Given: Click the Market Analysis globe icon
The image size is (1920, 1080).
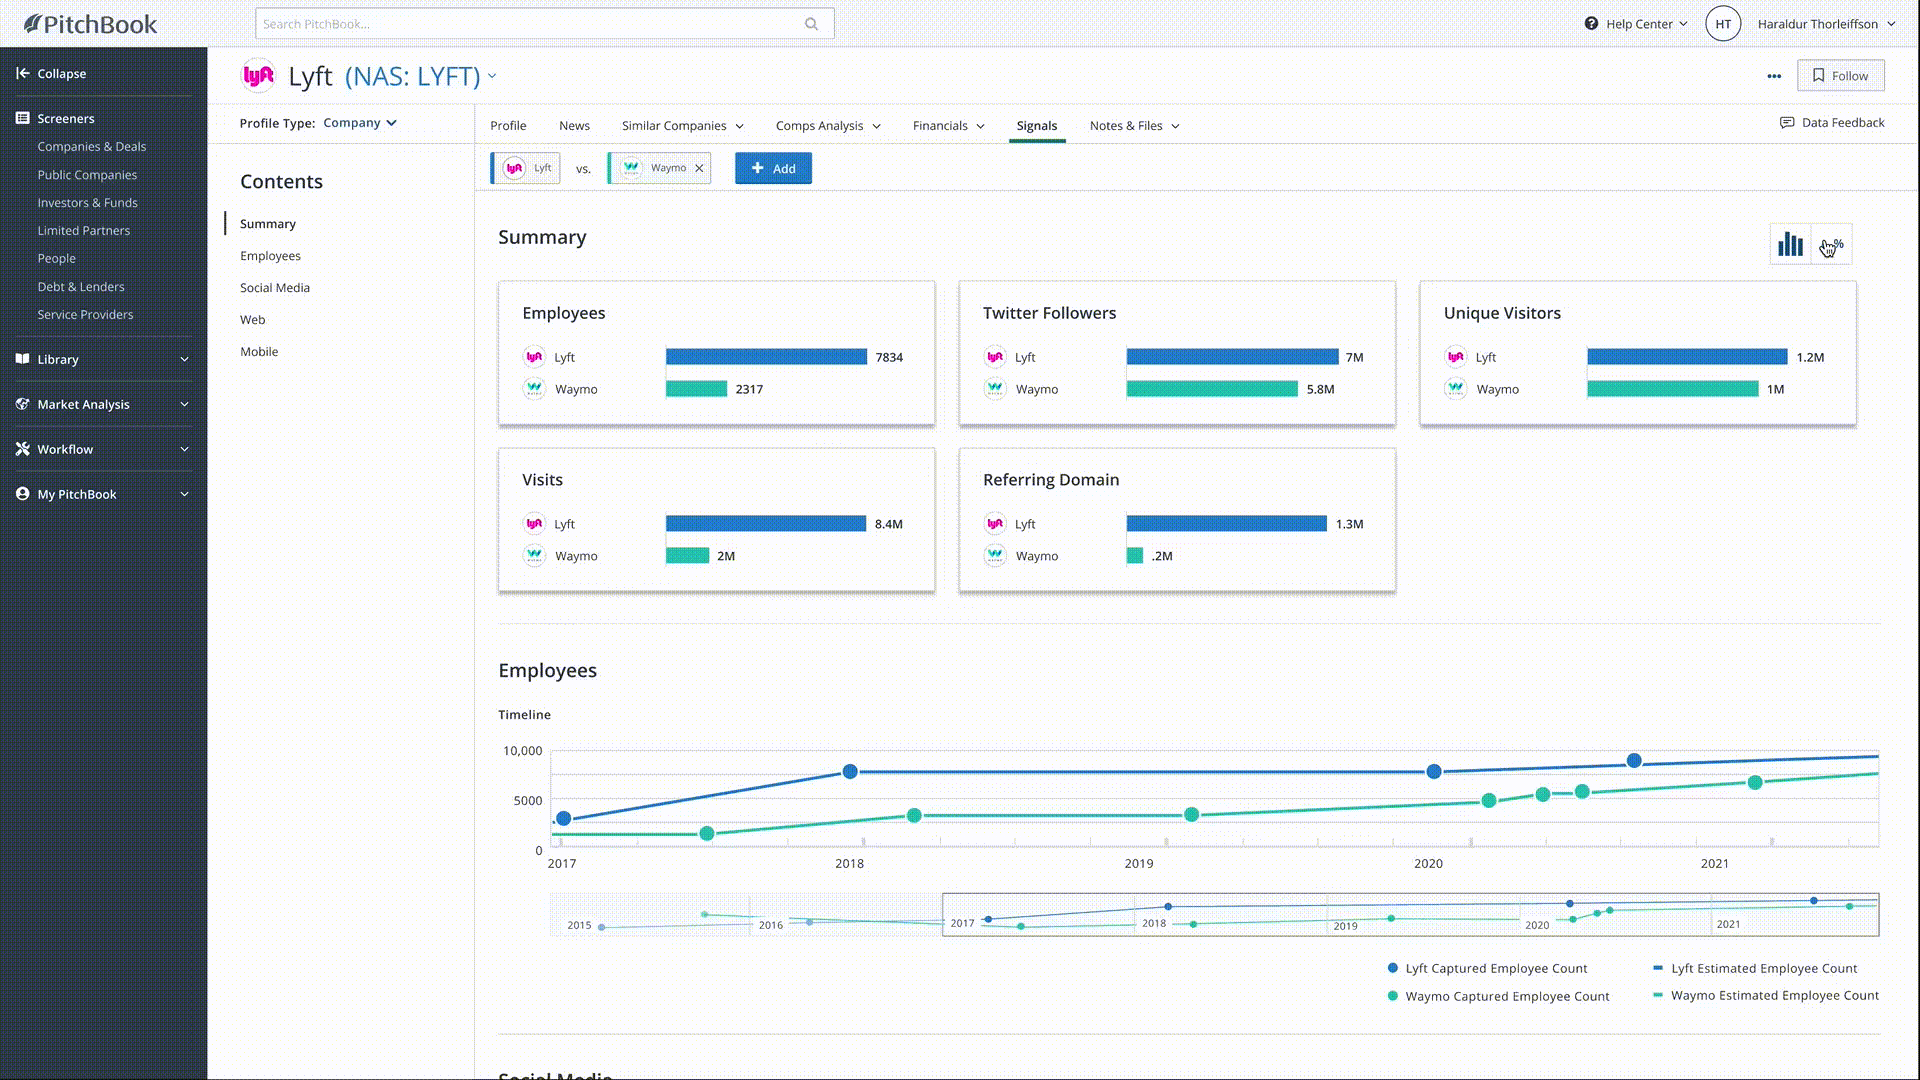Looking at the screenshot, I should (22, 404).
